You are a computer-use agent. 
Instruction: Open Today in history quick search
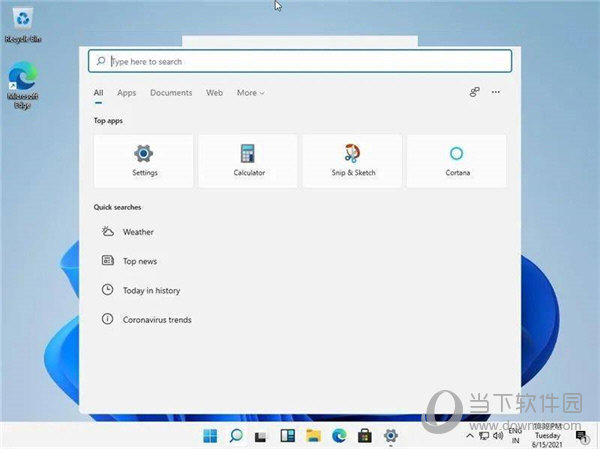(150, 291)
